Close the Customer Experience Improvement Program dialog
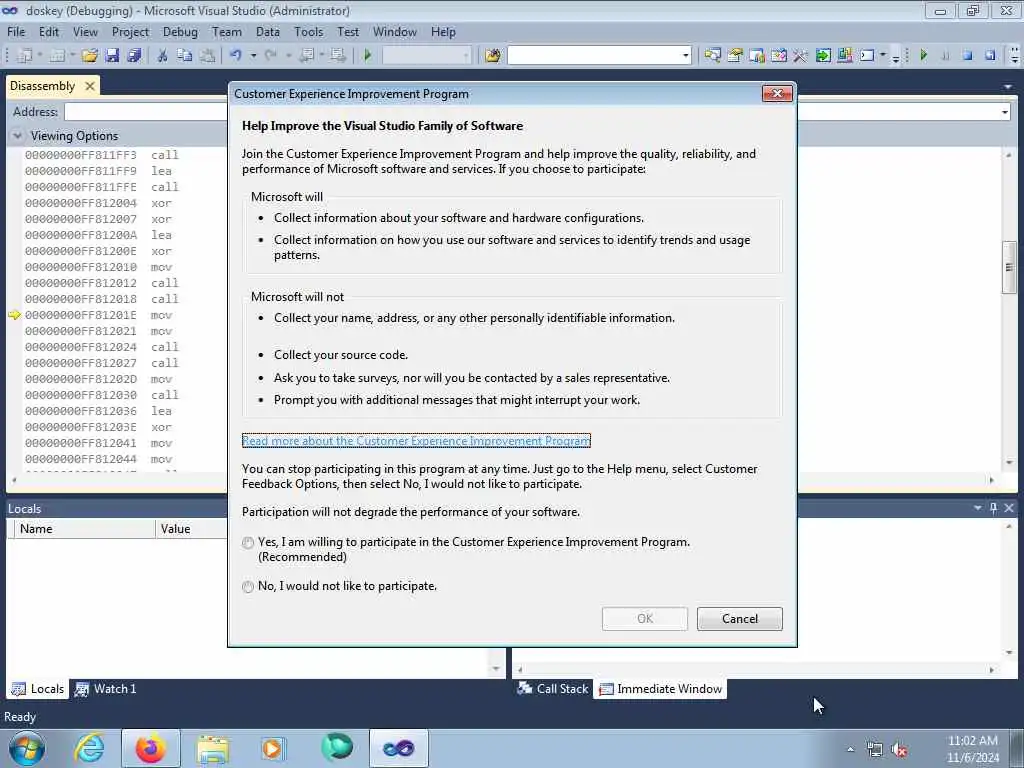Viewport: 1024px width, 768px height. 777,93
